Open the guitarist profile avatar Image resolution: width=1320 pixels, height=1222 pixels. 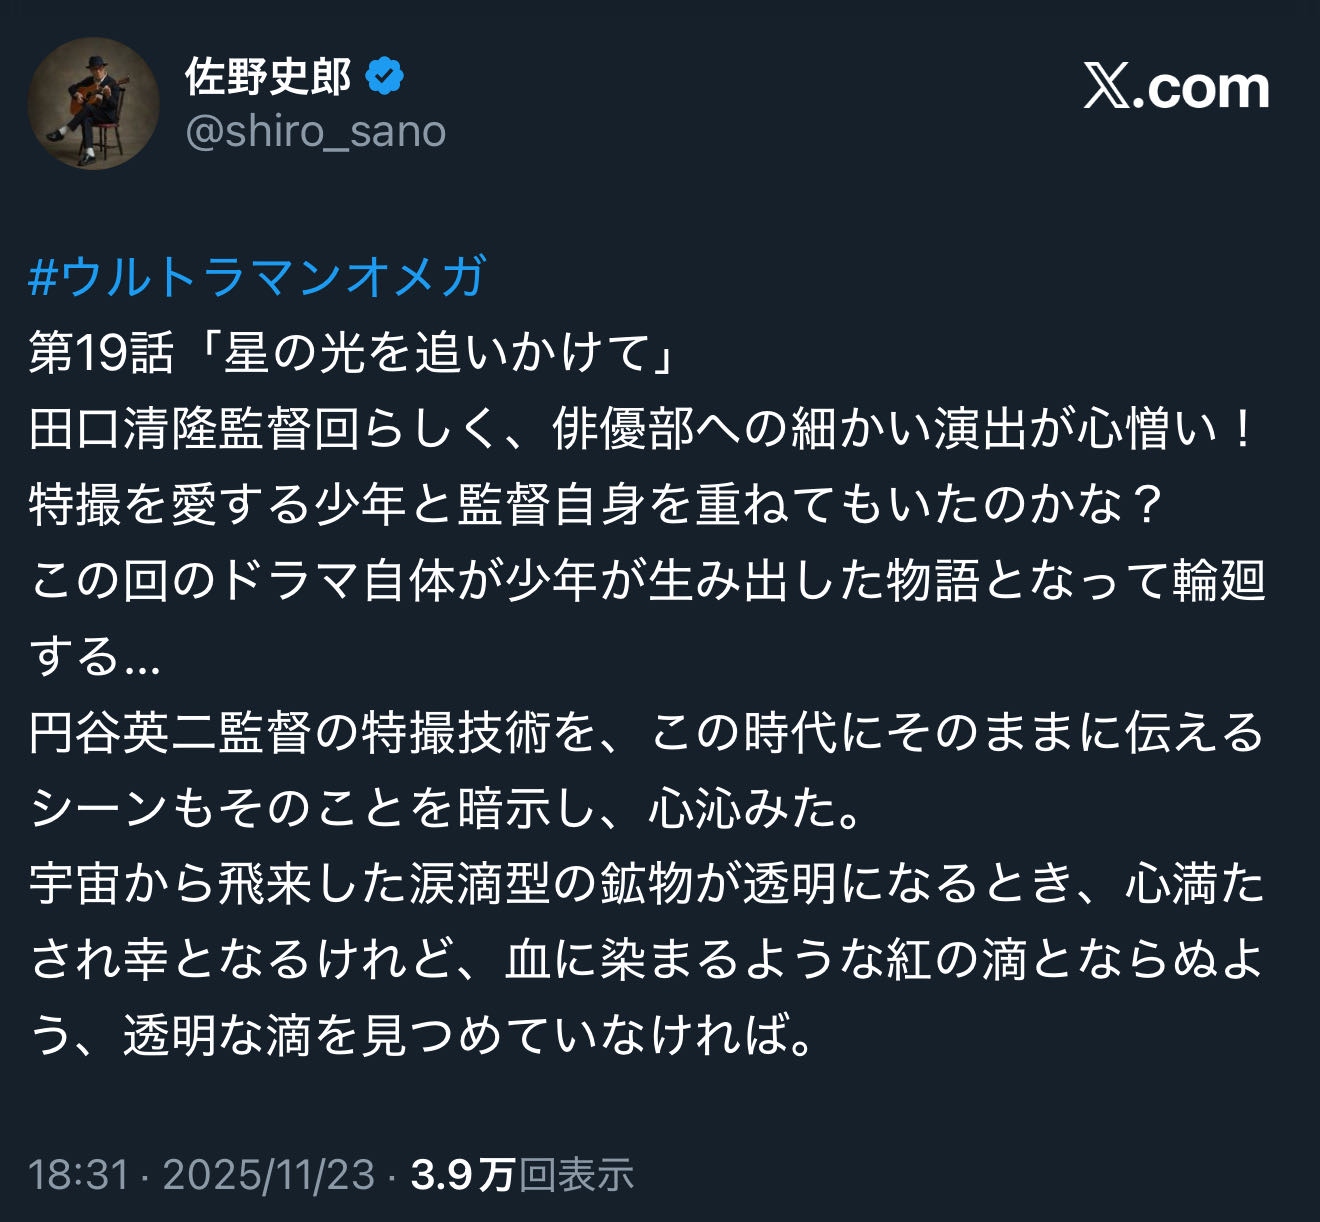tap(93, 104)
